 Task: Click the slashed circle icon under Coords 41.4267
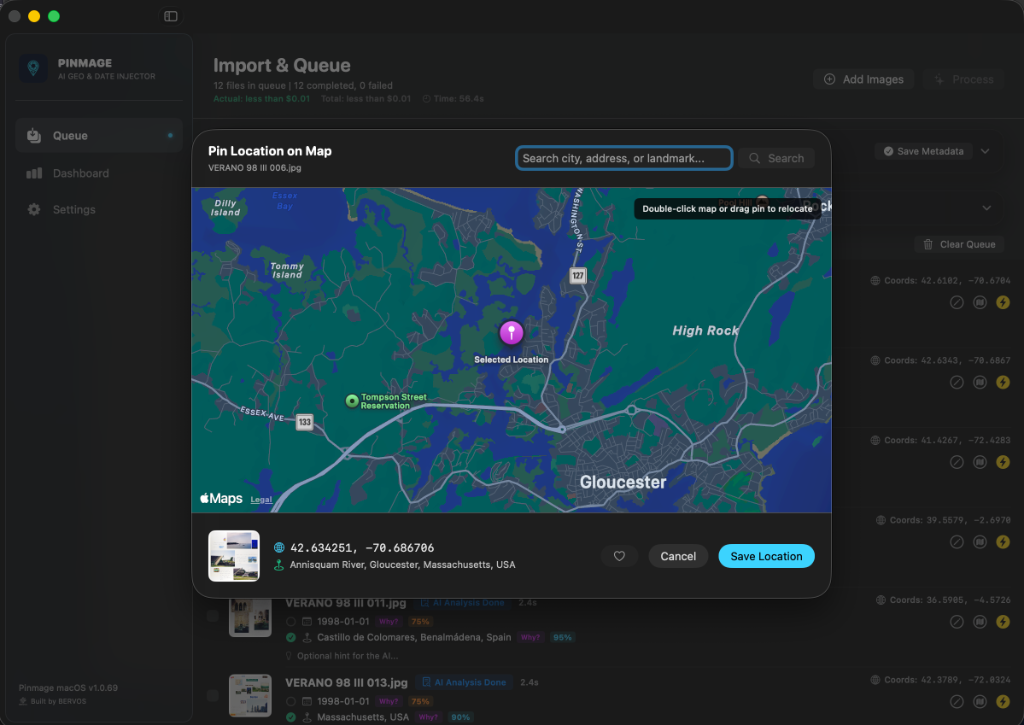[x=957, y=462]
